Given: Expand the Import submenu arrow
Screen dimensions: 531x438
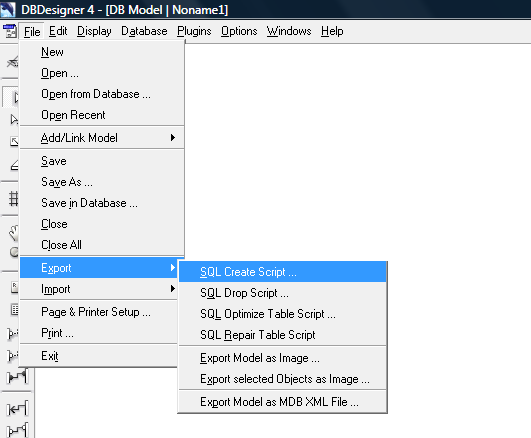Looking at the screenshot, I should click(x=173, y=289).
